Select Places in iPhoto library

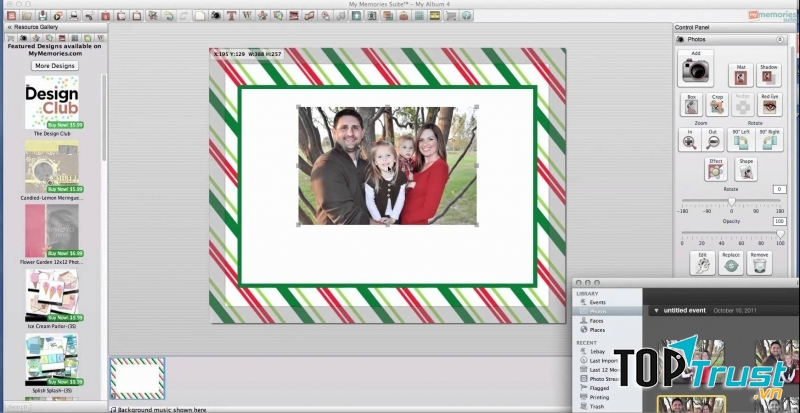pyautogui.click(x=597, y=330)
